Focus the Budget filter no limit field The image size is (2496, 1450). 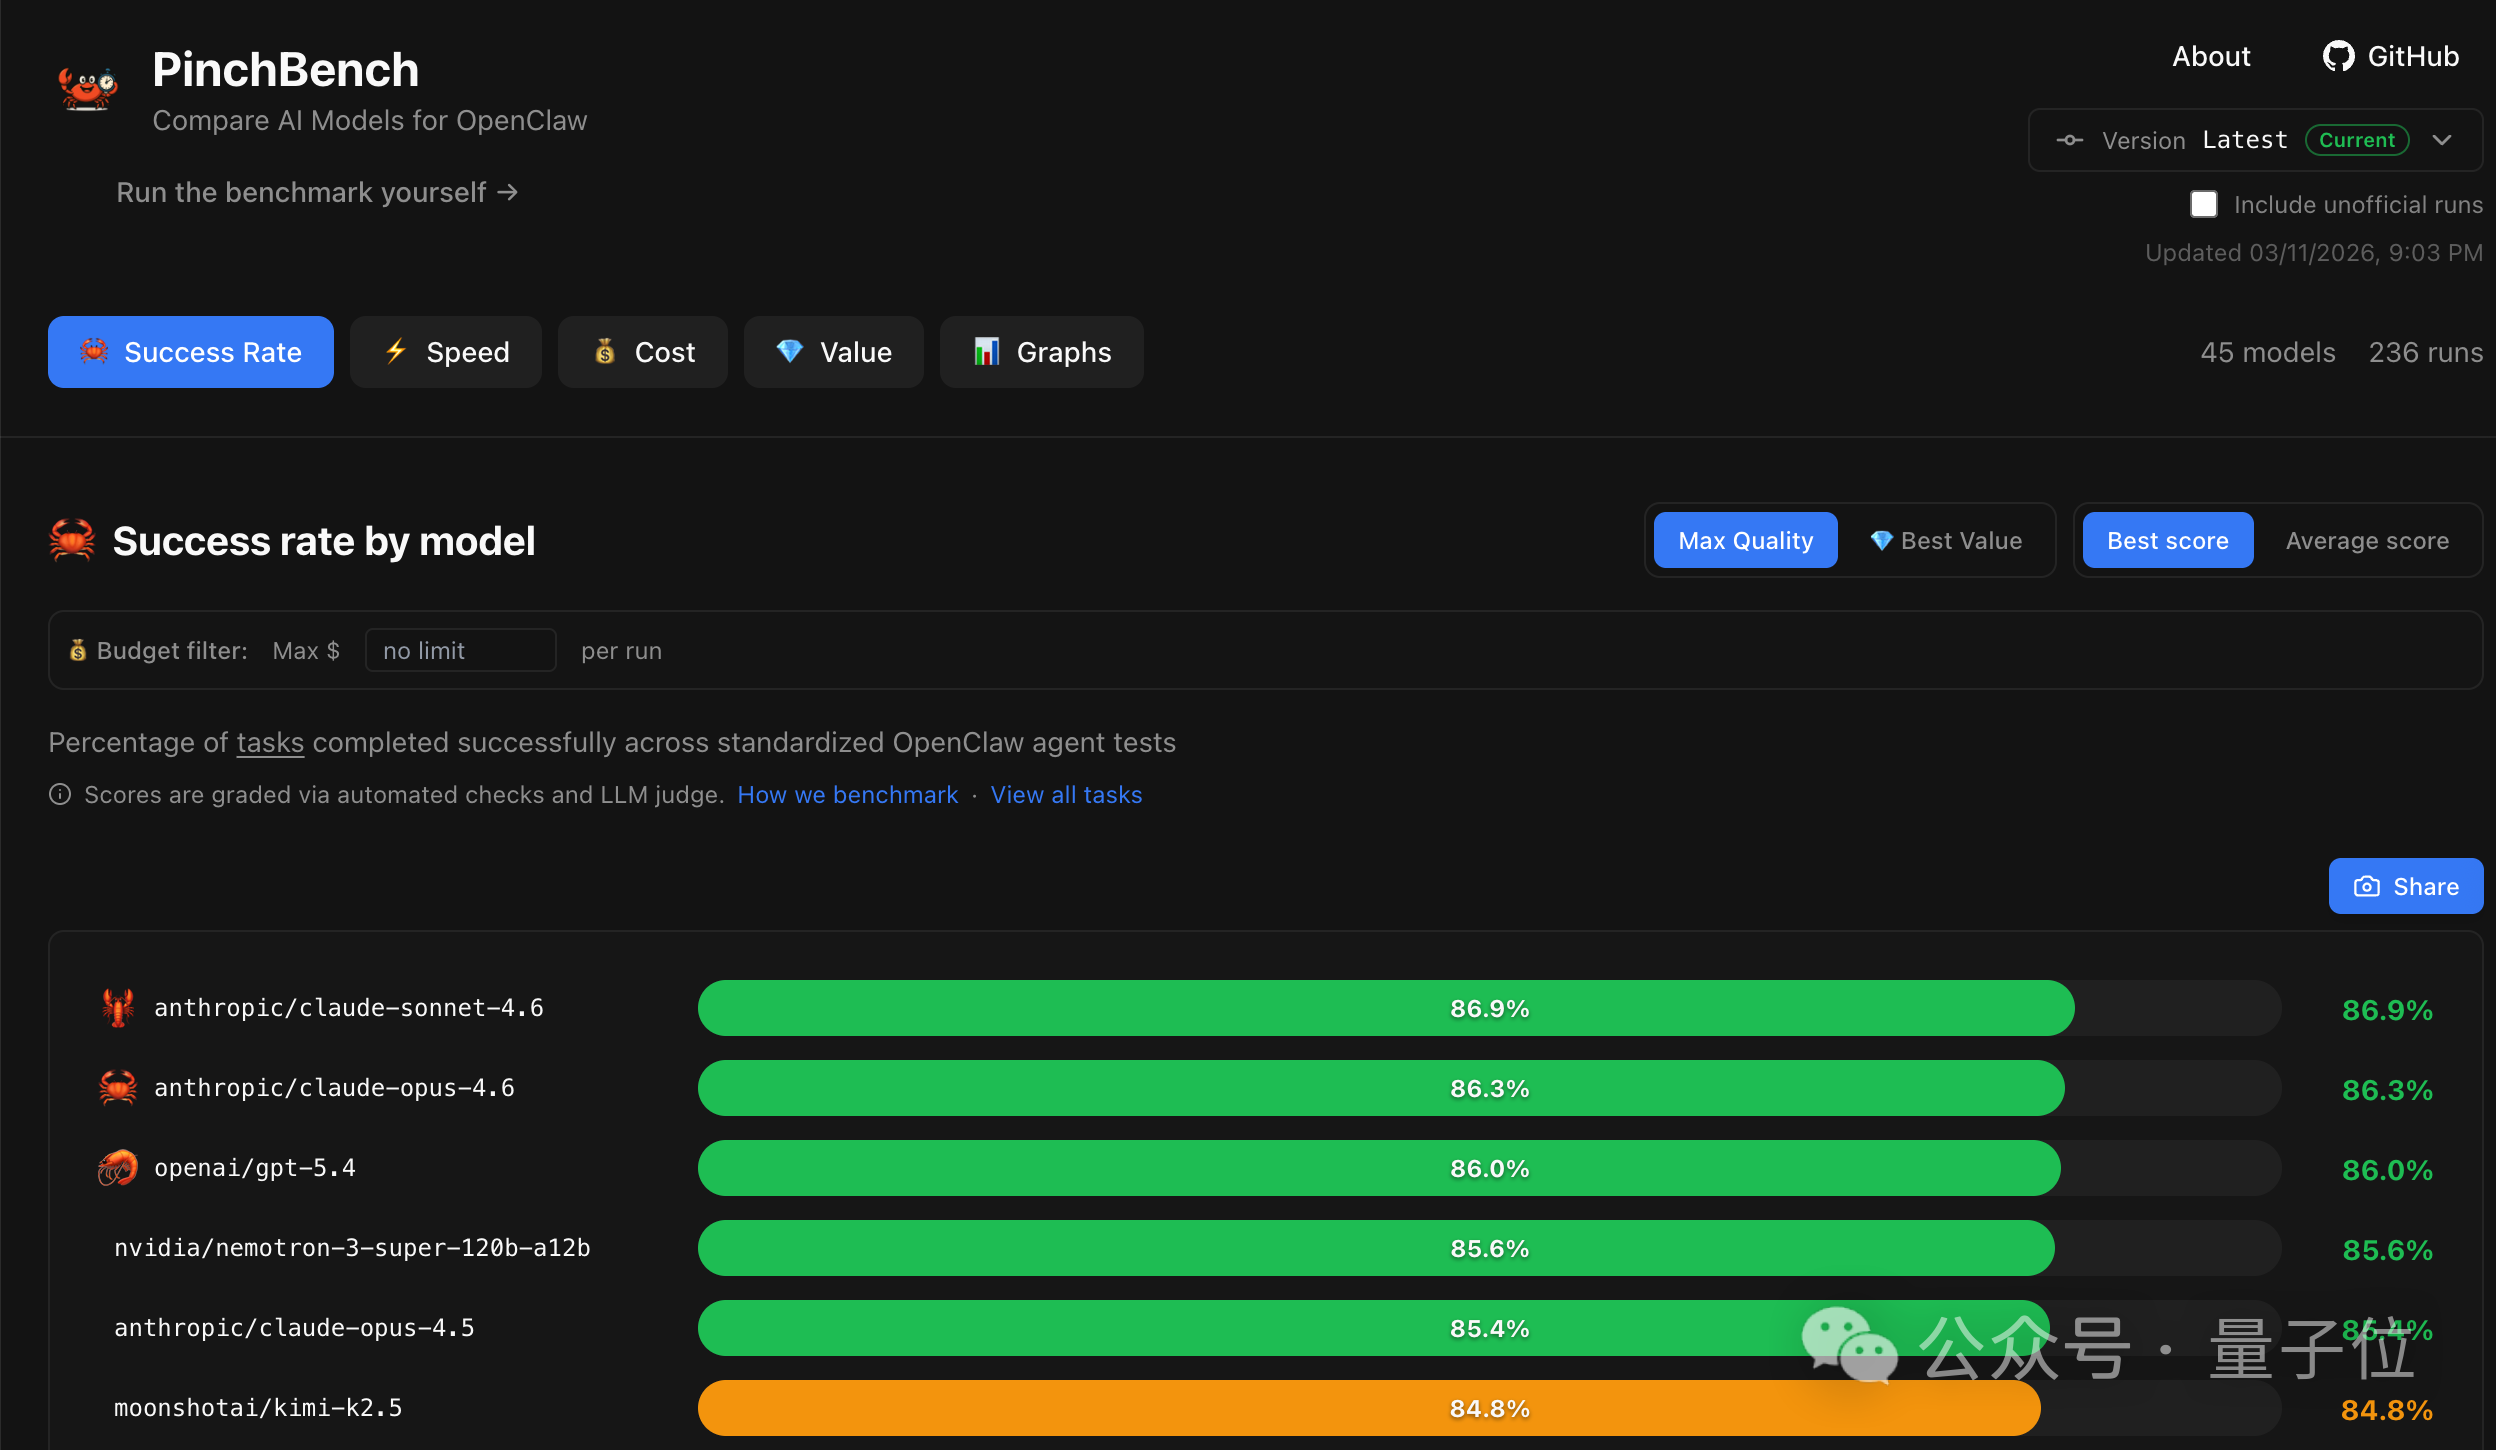click(x=460, y=650)
